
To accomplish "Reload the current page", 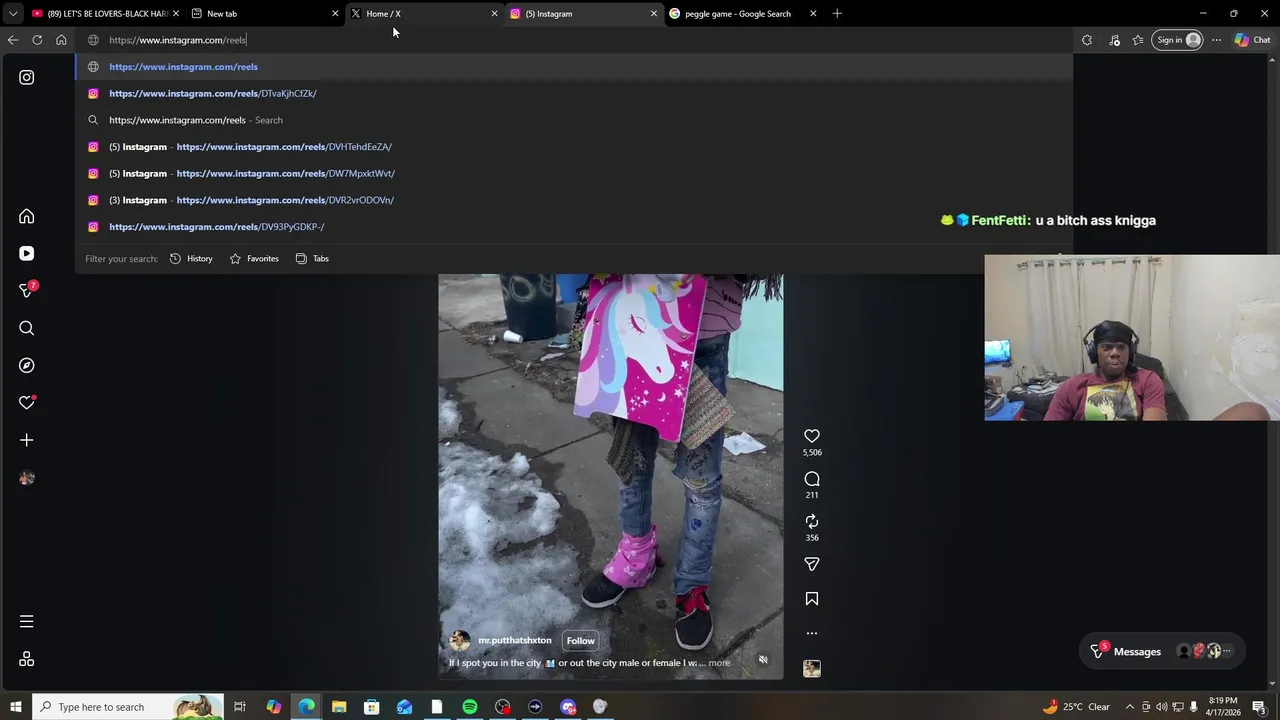I will 37,40.
